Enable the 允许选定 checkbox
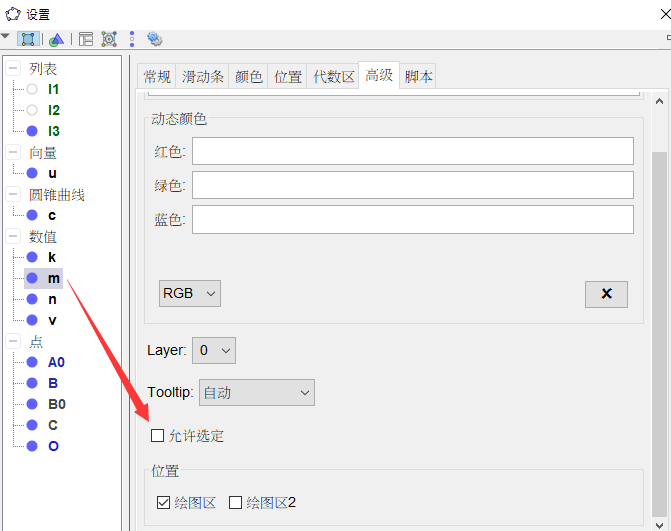Screen dimensions: 671x531 (x=157, y=436)
